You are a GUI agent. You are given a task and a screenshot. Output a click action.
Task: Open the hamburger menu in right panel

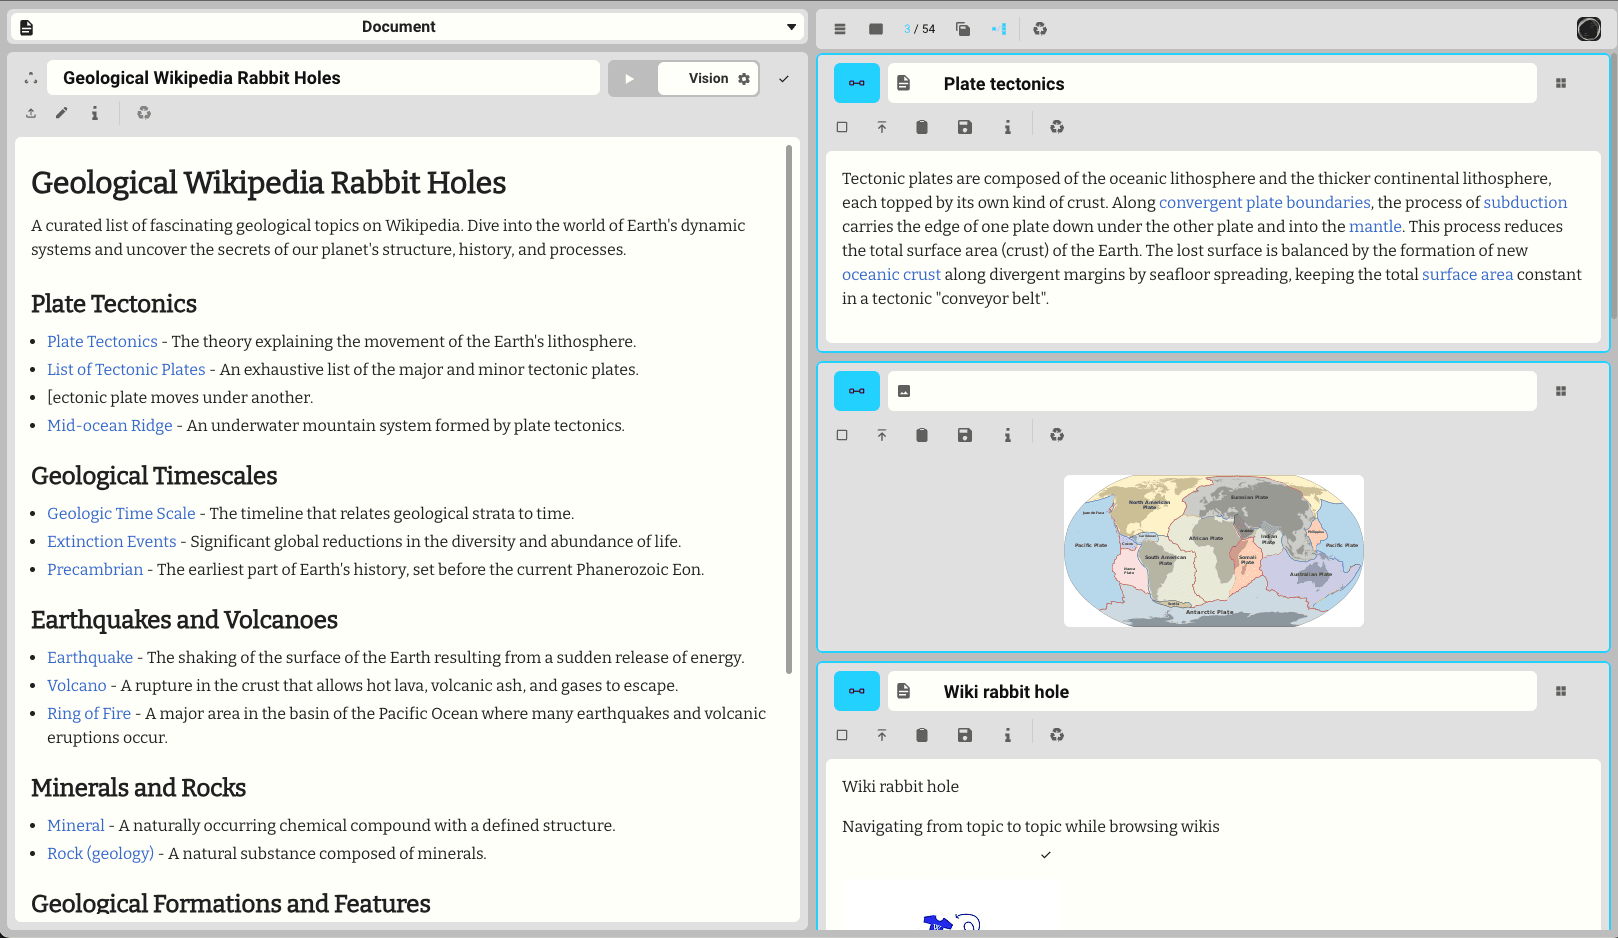pyautogui.click(x=840, y=29)
